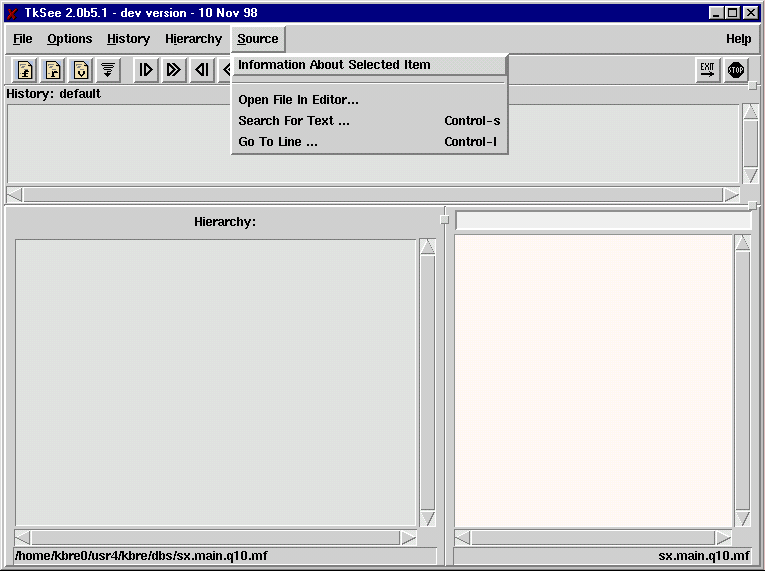Open the Hierarchy menu
This screenshot has width=765, height=571.
[x=193, y=39]
